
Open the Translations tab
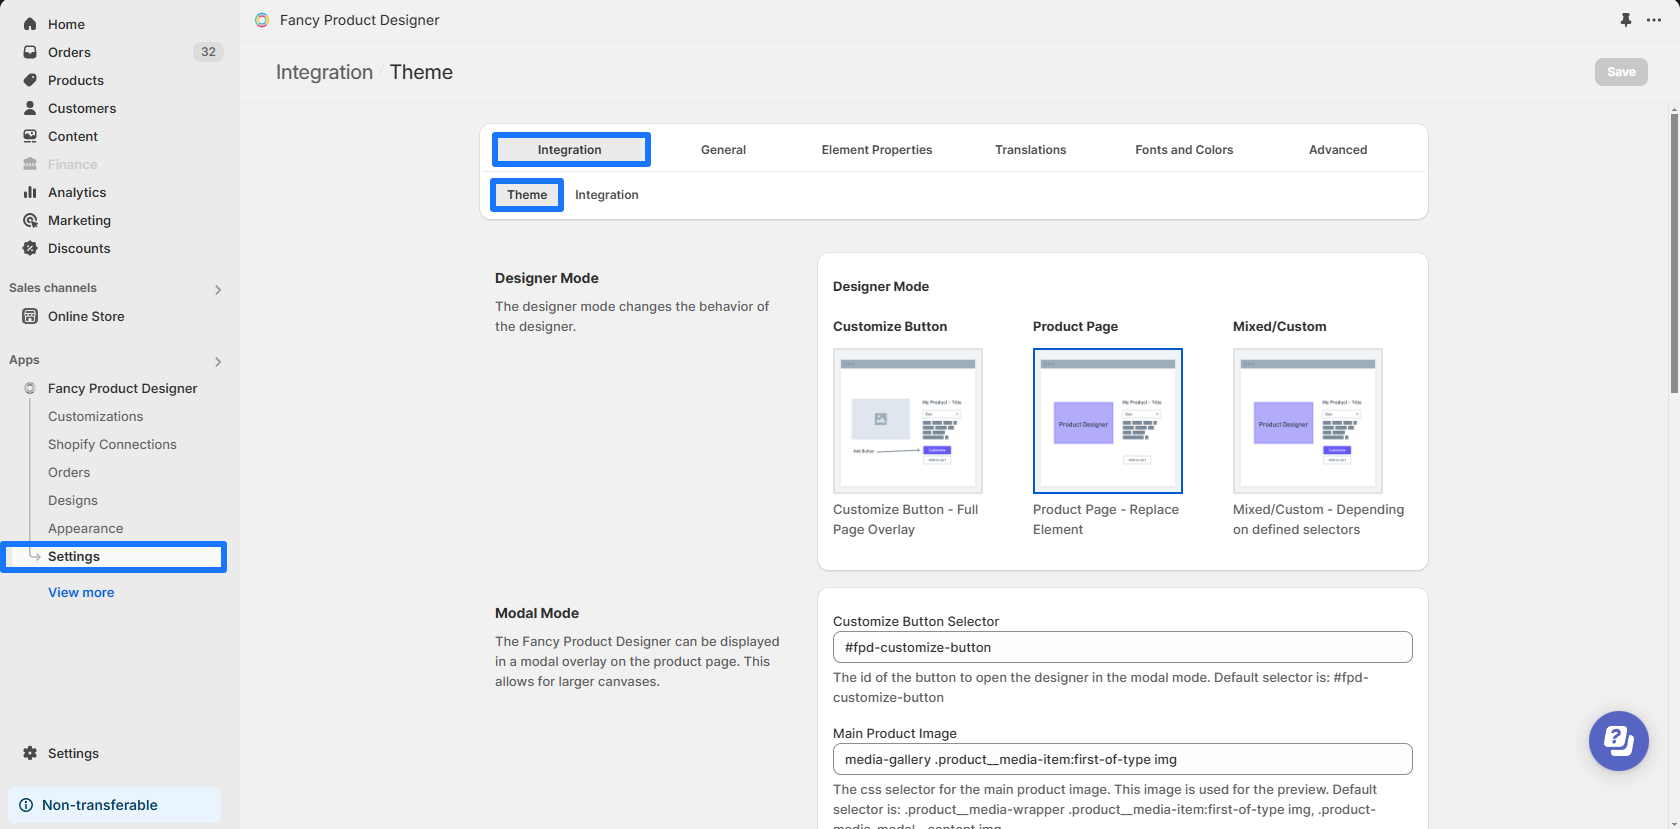(1030, 150)
